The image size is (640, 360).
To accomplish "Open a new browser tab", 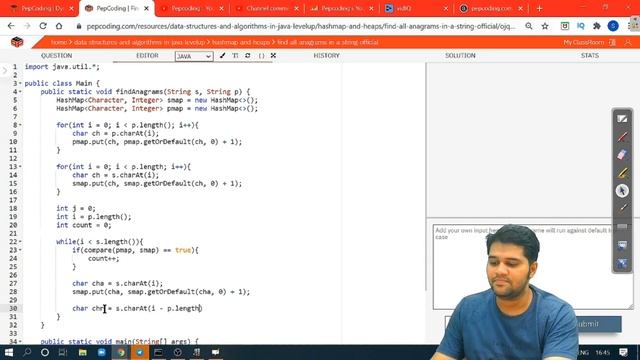I will click(539, 8).
